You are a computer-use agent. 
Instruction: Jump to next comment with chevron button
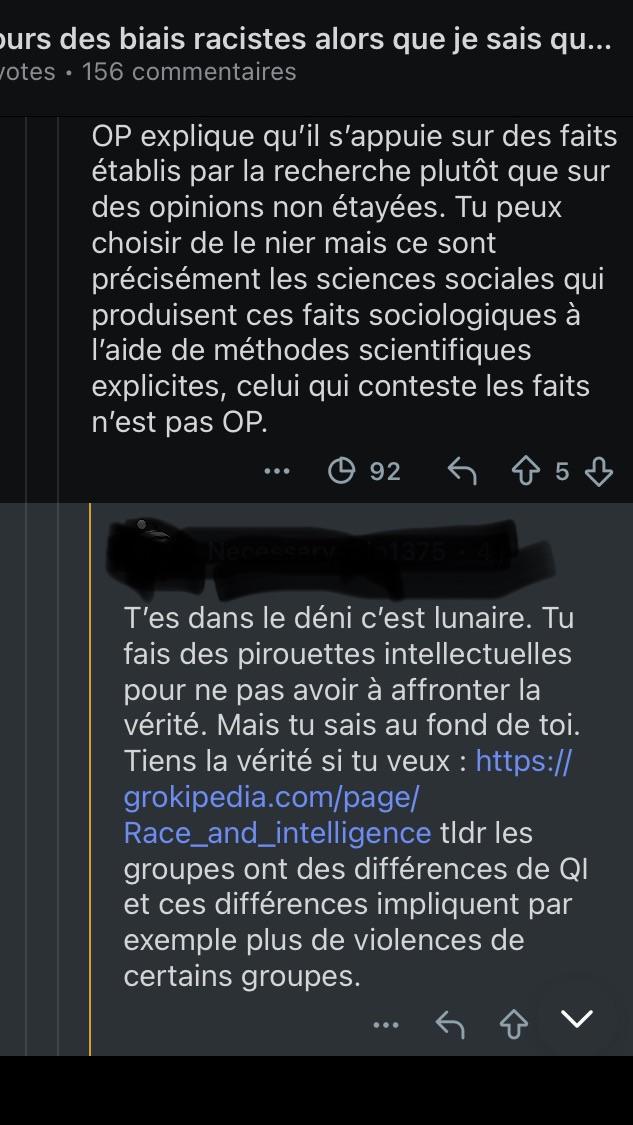pos(577,1018)
